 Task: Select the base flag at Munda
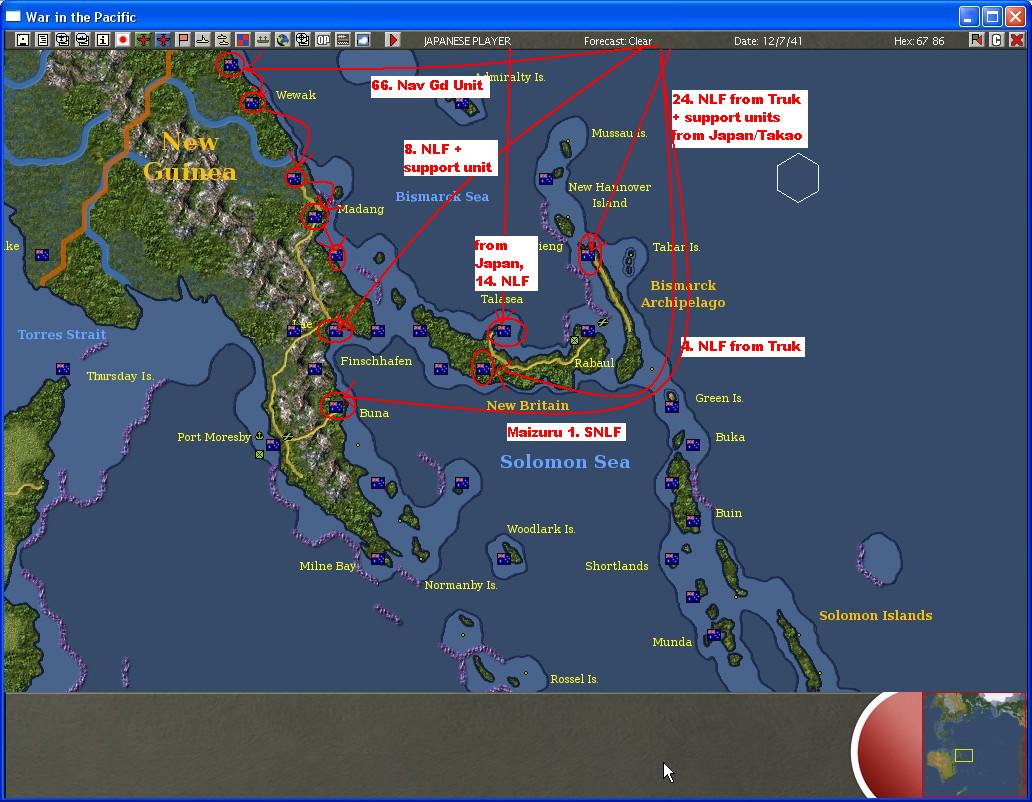(x=714, y=634)
